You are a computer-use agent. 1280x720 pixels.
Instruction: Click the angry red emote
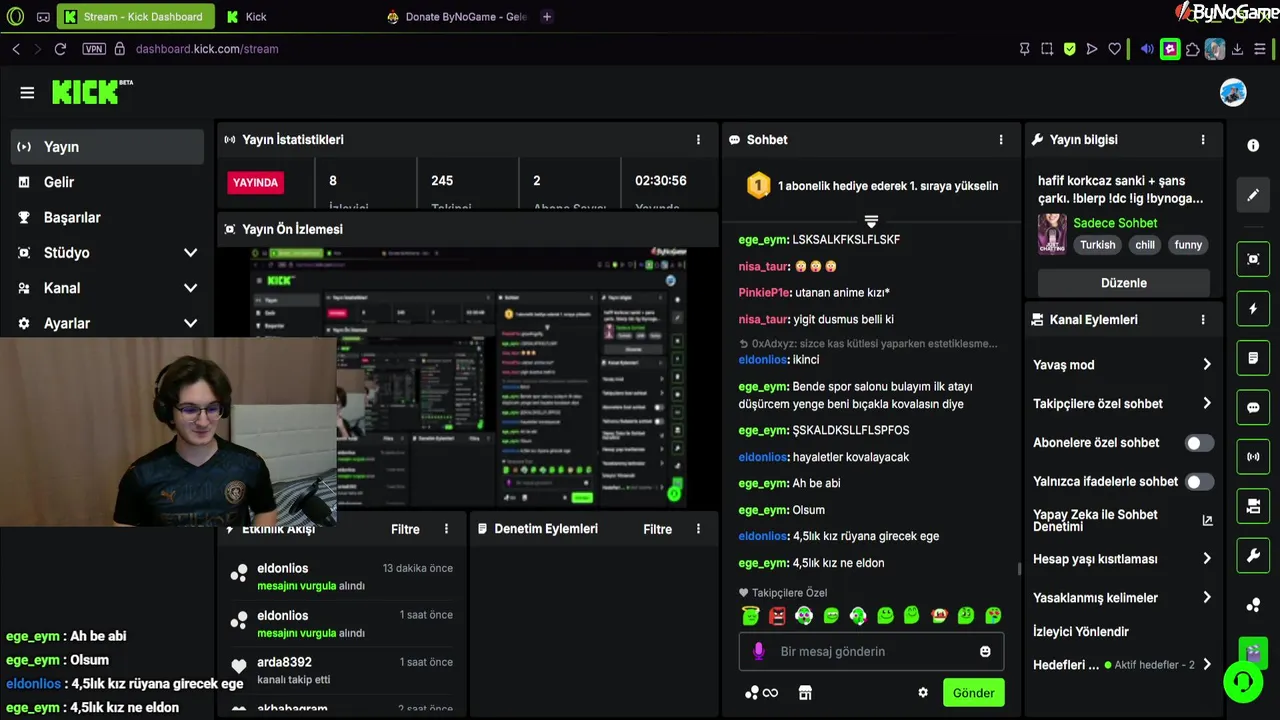coord(777,616)
